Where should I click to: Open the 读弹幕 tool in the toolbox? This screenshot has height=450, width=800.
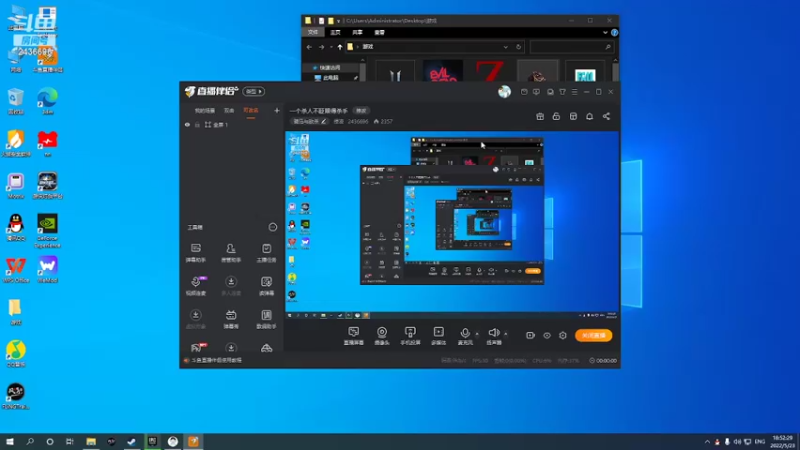click(266, 286)
